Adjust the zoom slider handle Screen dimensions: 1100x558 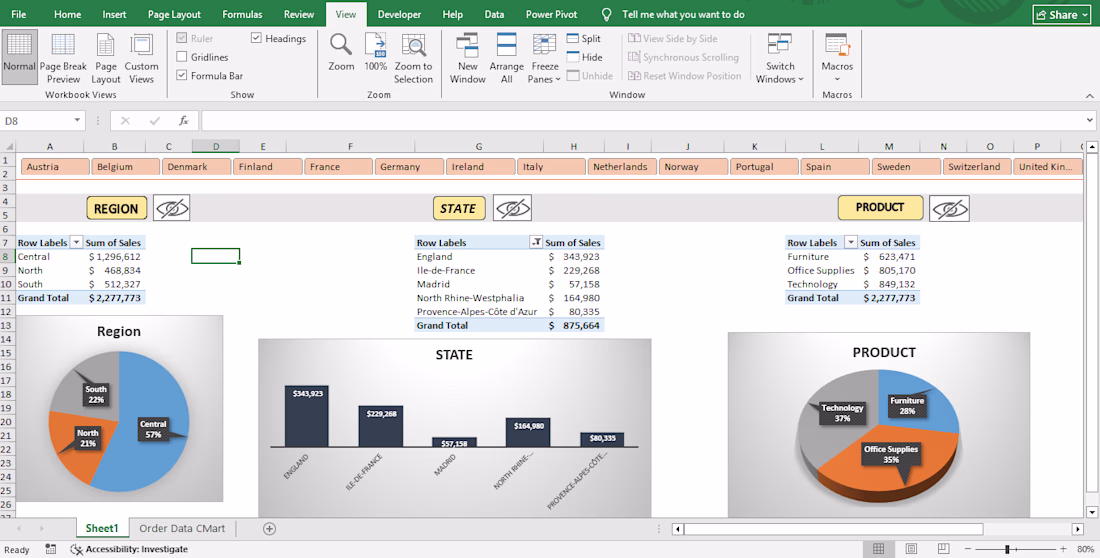pyautogui.click(x=1007, y=549)
